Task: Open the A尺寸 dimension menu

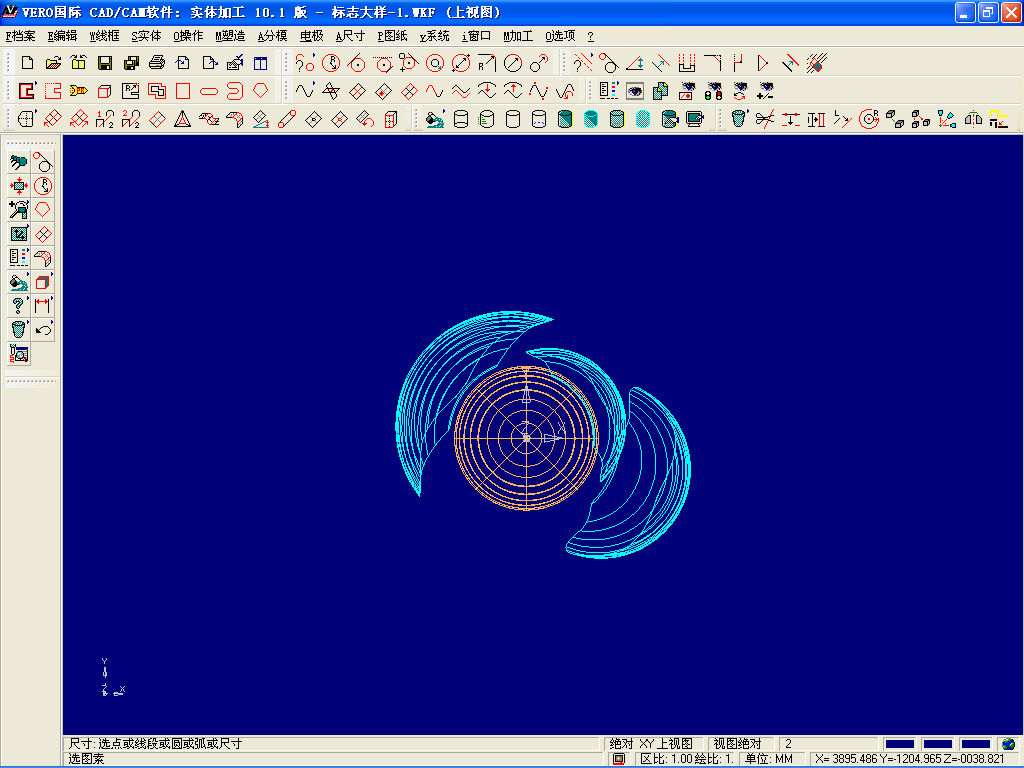Action: click(x=350, y=36)
